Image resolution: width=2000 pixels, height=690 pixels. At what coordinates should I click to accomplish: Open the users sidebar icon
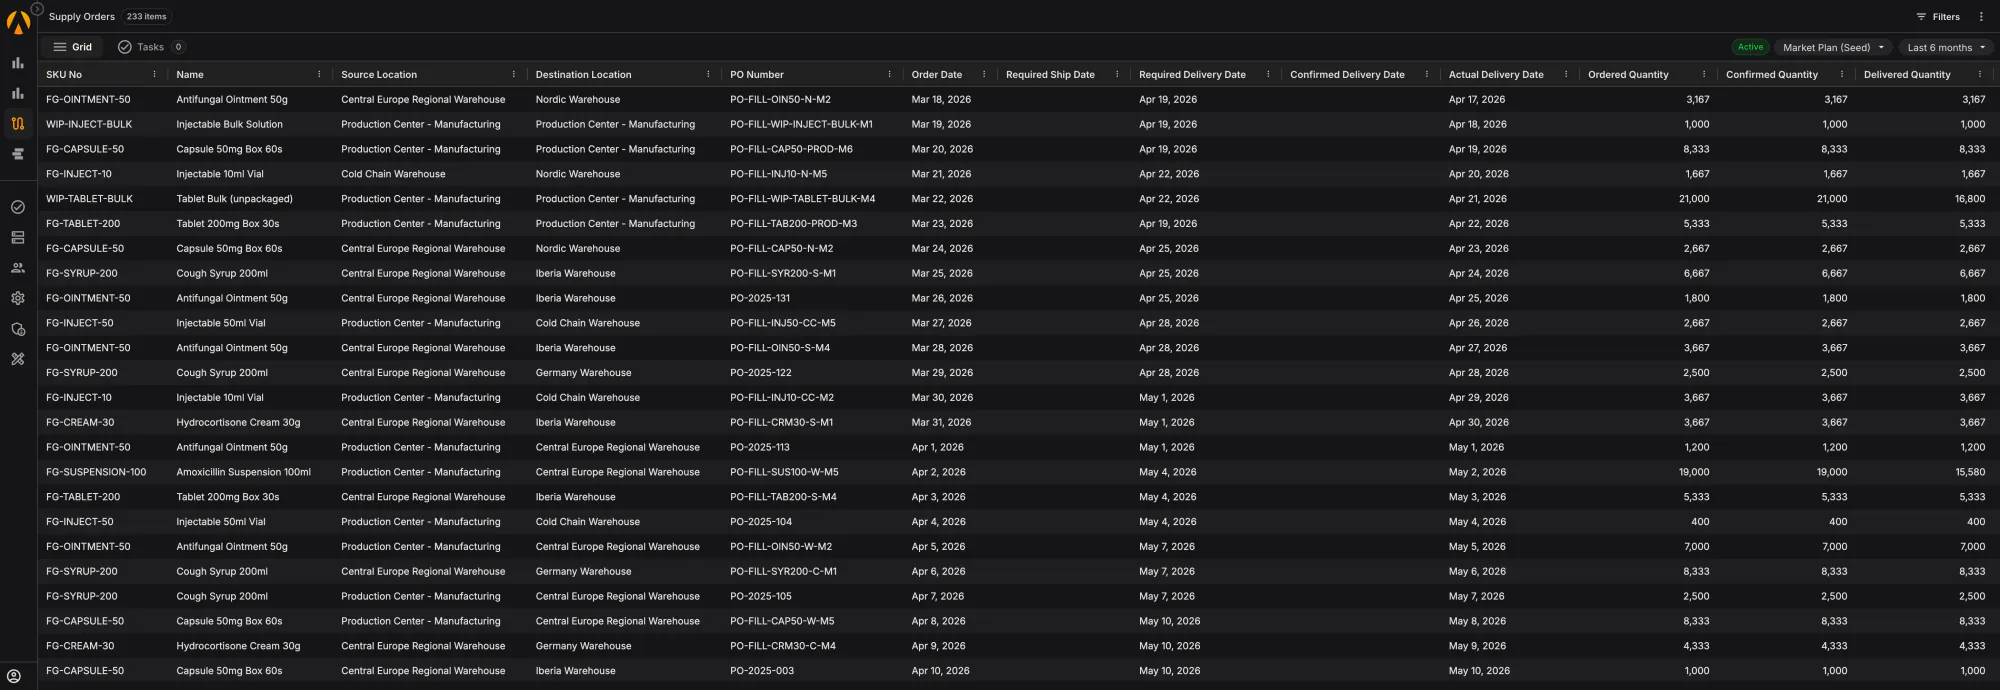pyautogui.click(x=18, y=268)
